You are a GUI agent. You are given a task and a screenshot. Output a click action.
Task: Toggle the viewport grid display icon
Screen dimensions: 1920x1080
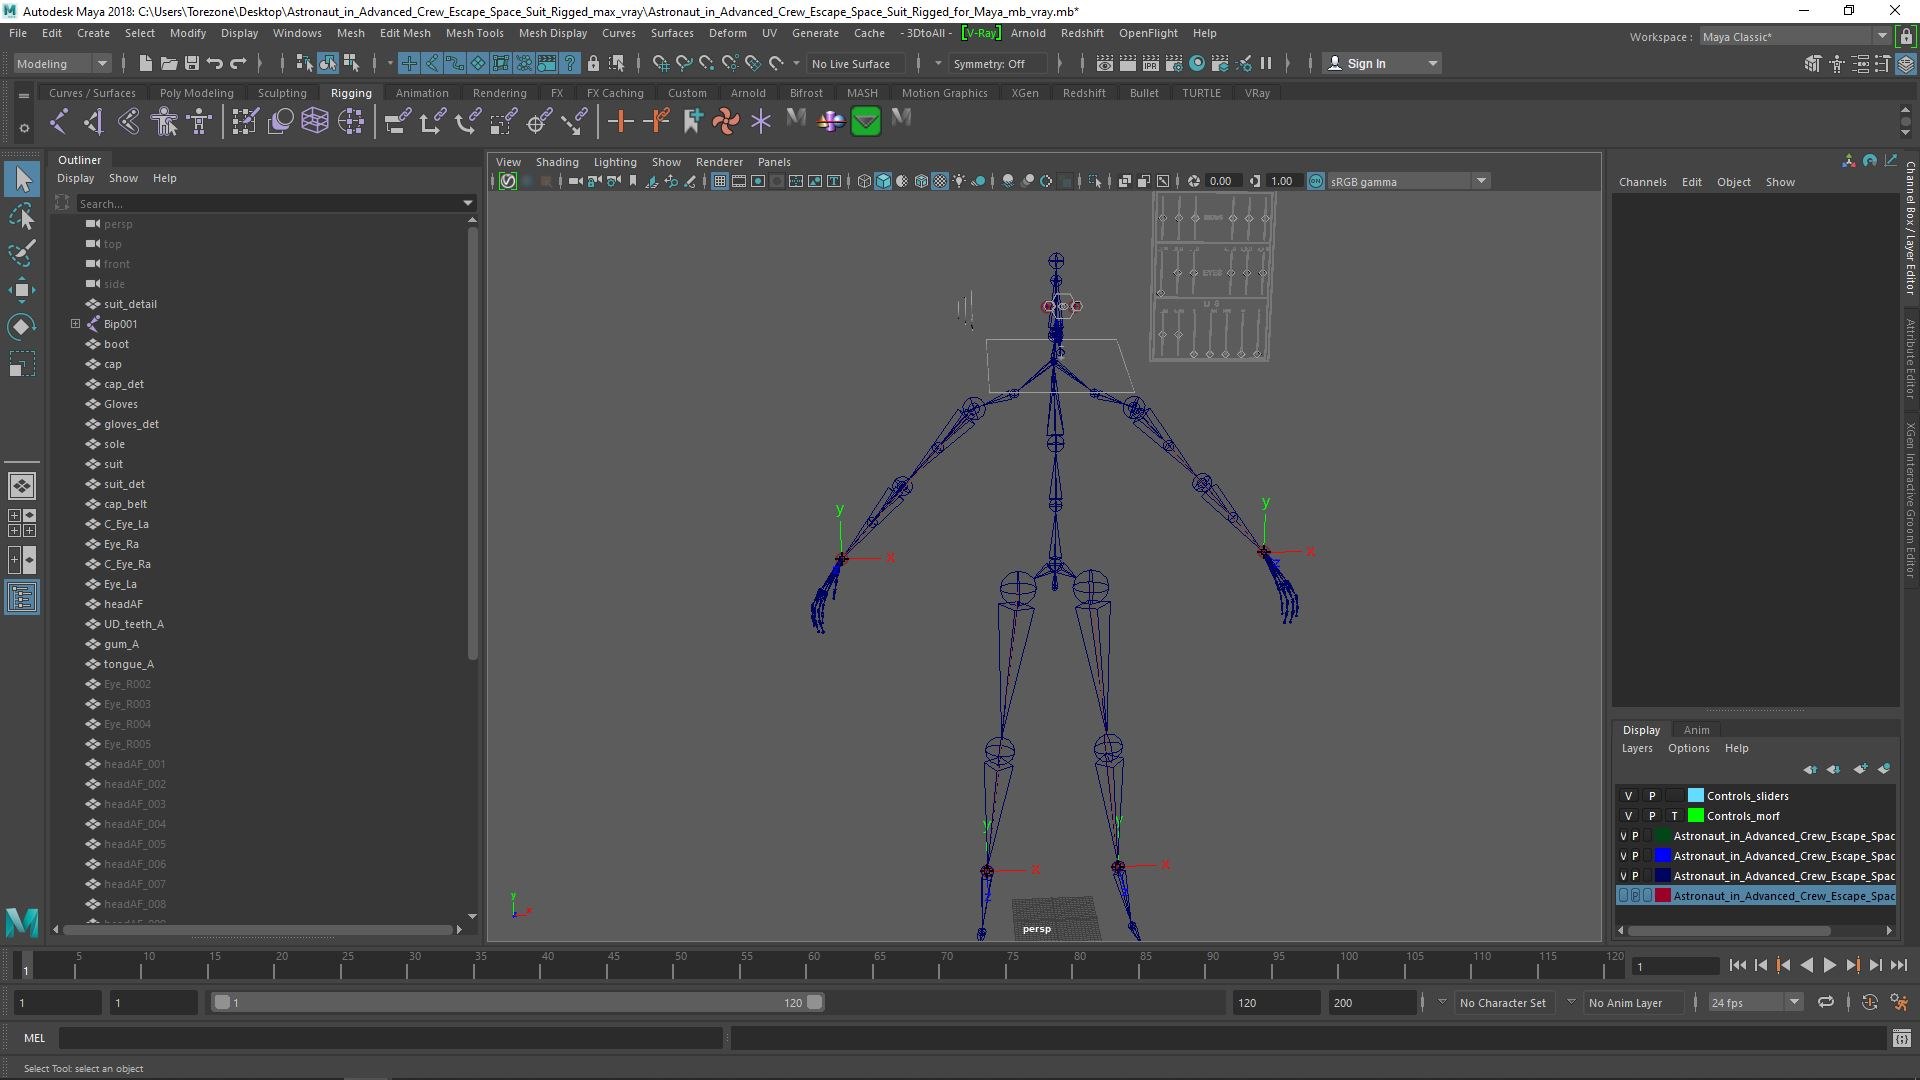point(719,181)
